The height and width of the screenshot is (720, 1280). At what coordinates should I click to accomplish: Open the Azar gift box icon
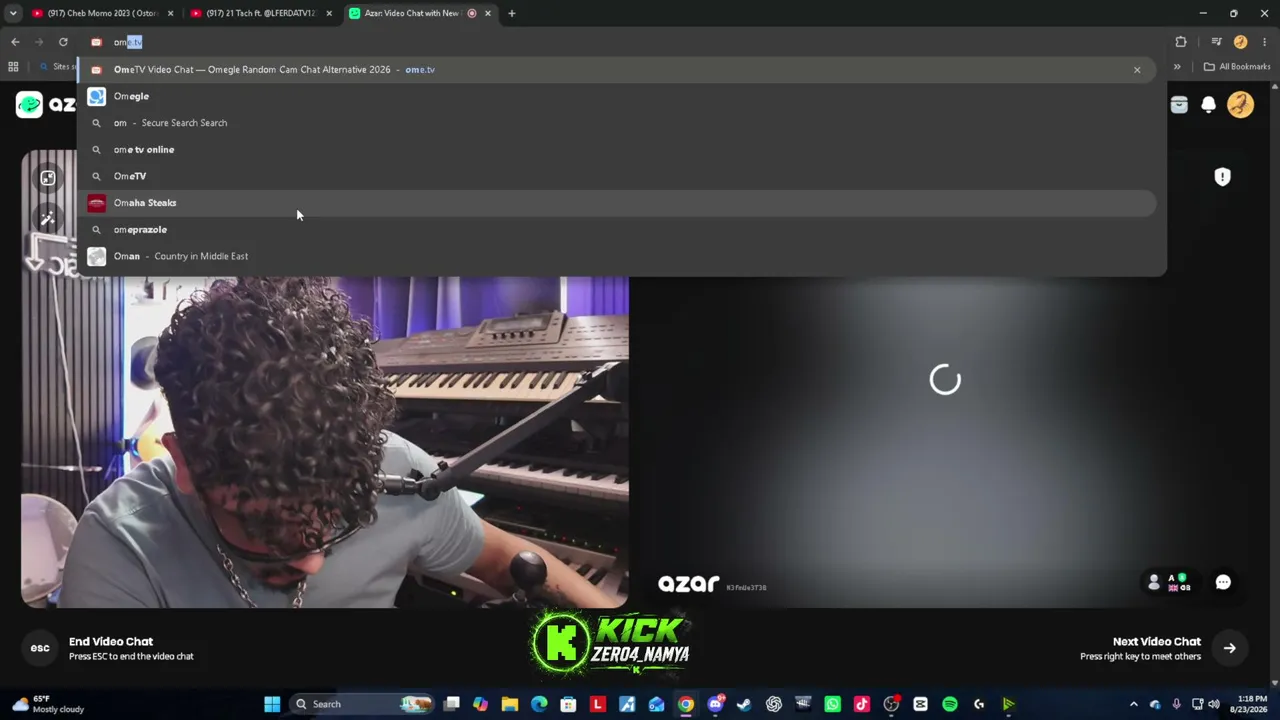click(1179, 105)
